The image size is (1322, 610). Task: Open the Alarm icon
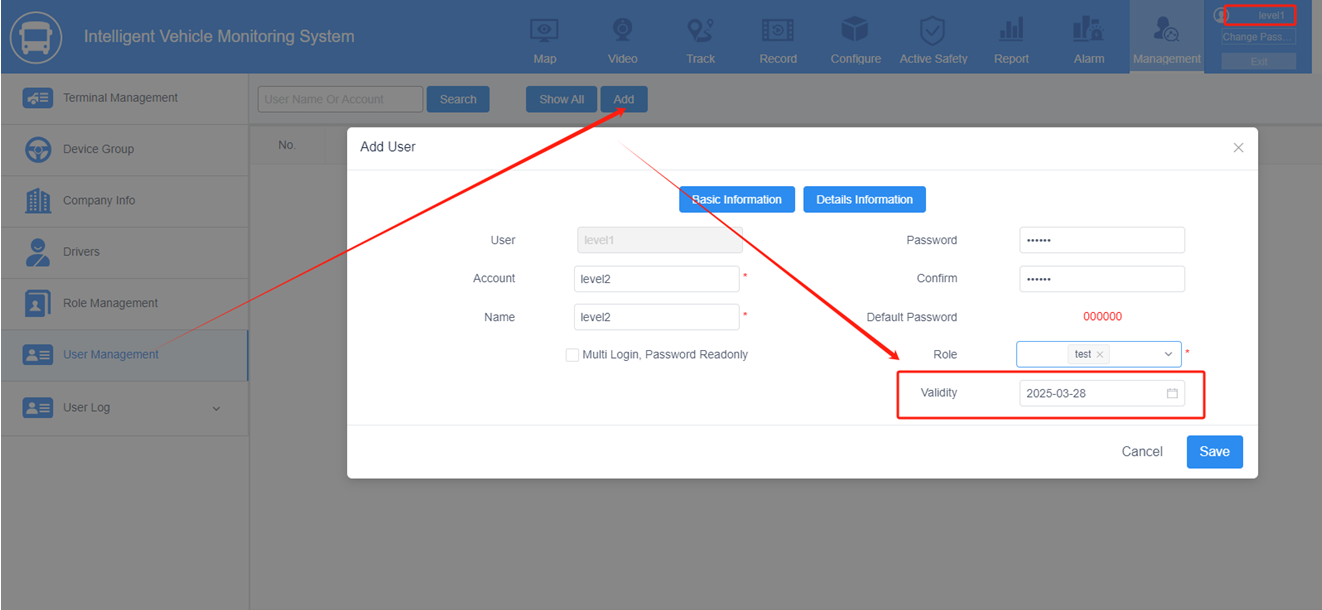tap(1088, 30)
